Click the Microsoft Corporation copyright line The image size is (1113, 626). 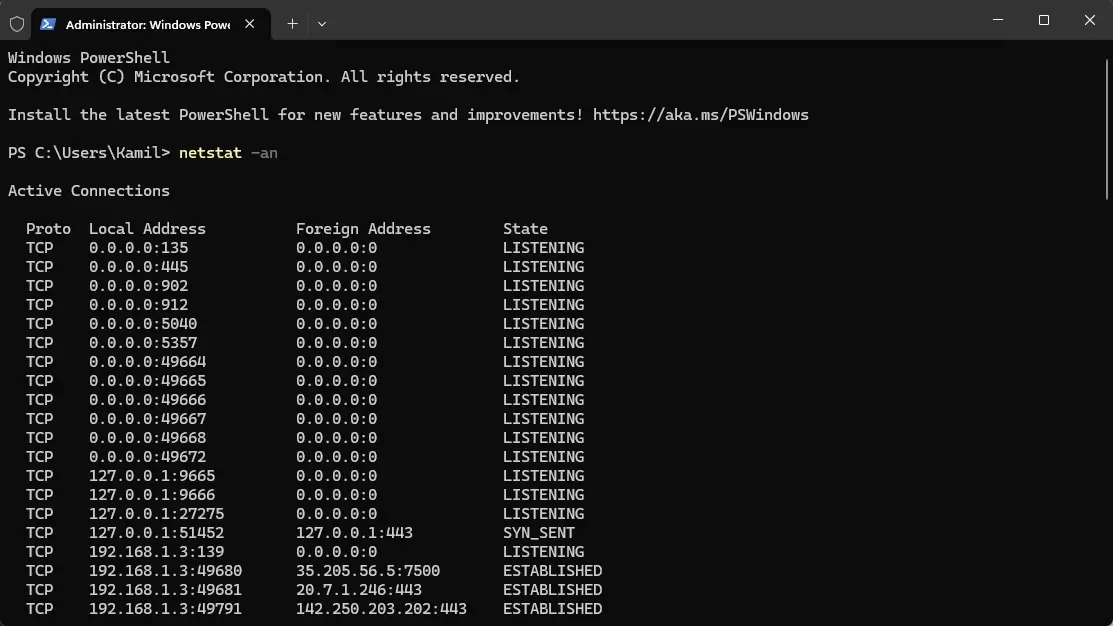(264, 77)
